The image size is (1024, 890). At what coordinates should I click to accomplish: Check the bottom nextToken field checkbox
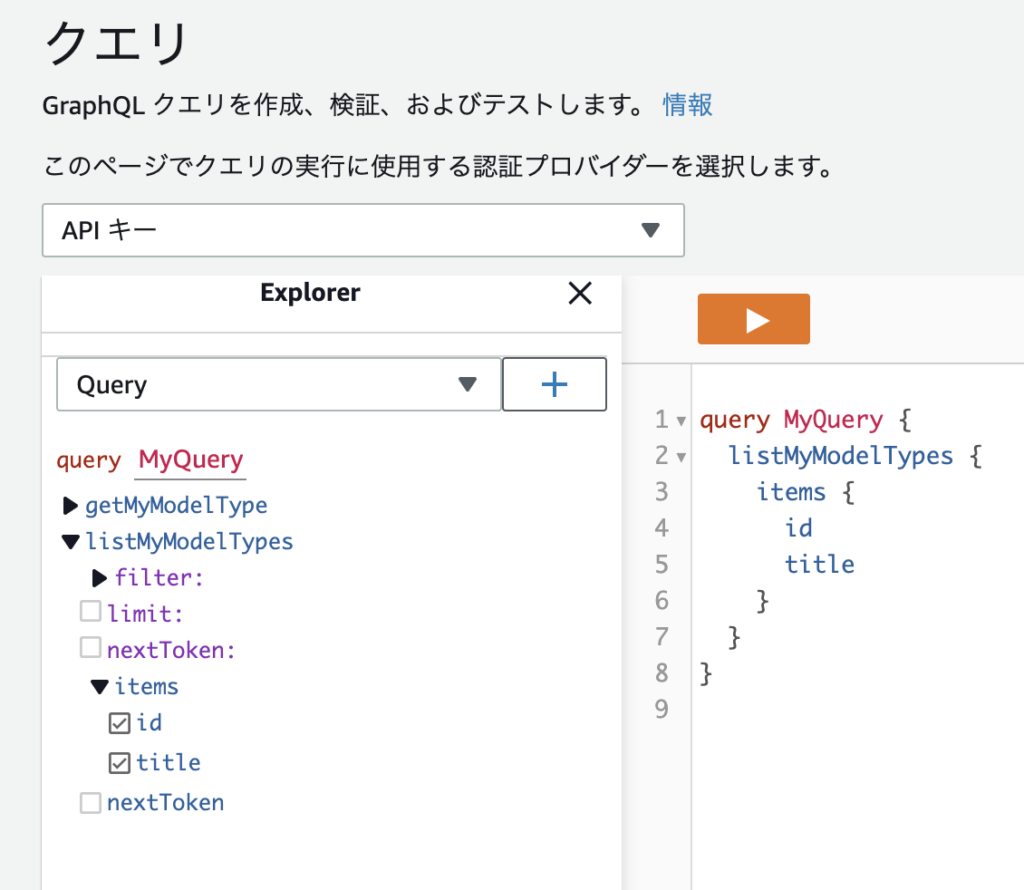tap(91, 802)
